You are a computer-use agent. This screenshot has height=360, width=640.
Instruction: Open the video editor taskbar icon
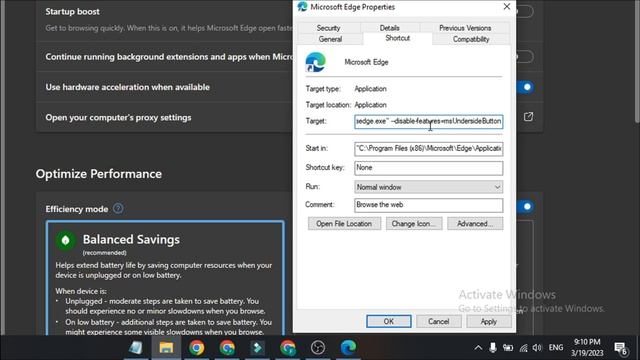click(x=257, y=348)
